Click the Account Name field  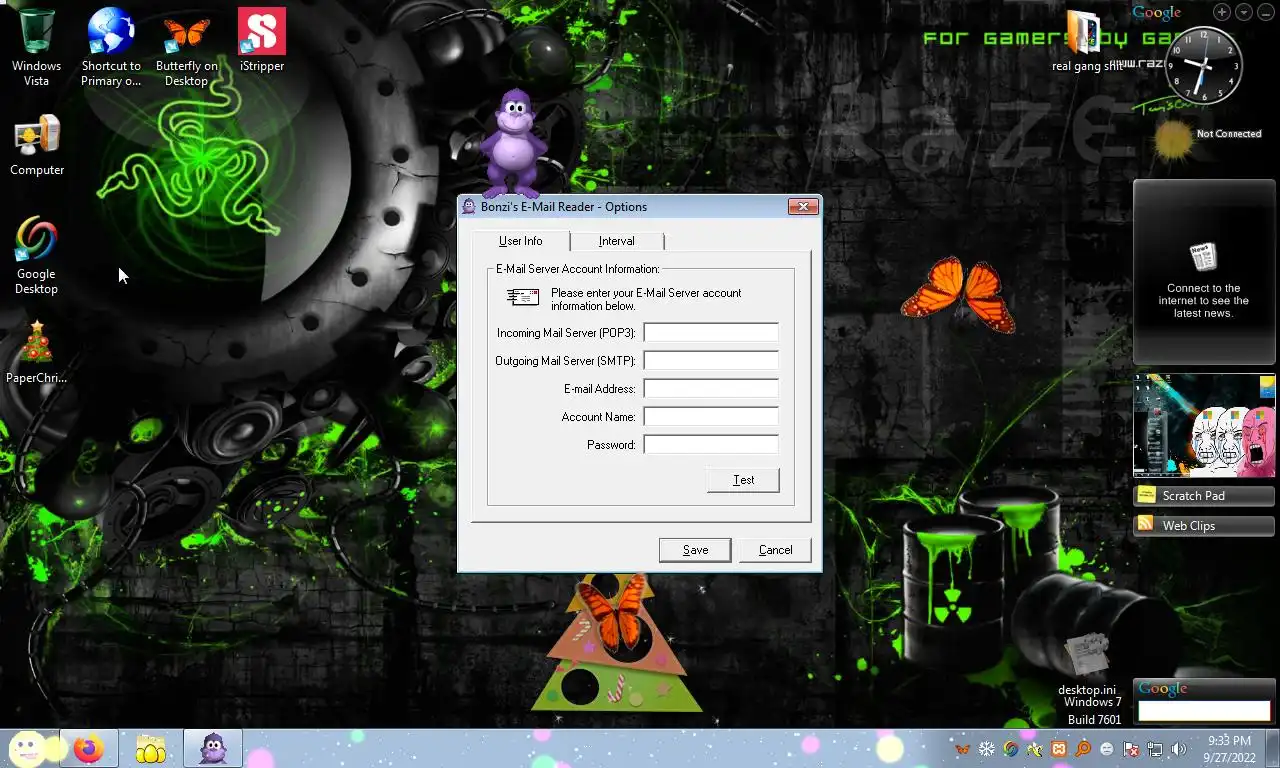(x=711, y=416)
